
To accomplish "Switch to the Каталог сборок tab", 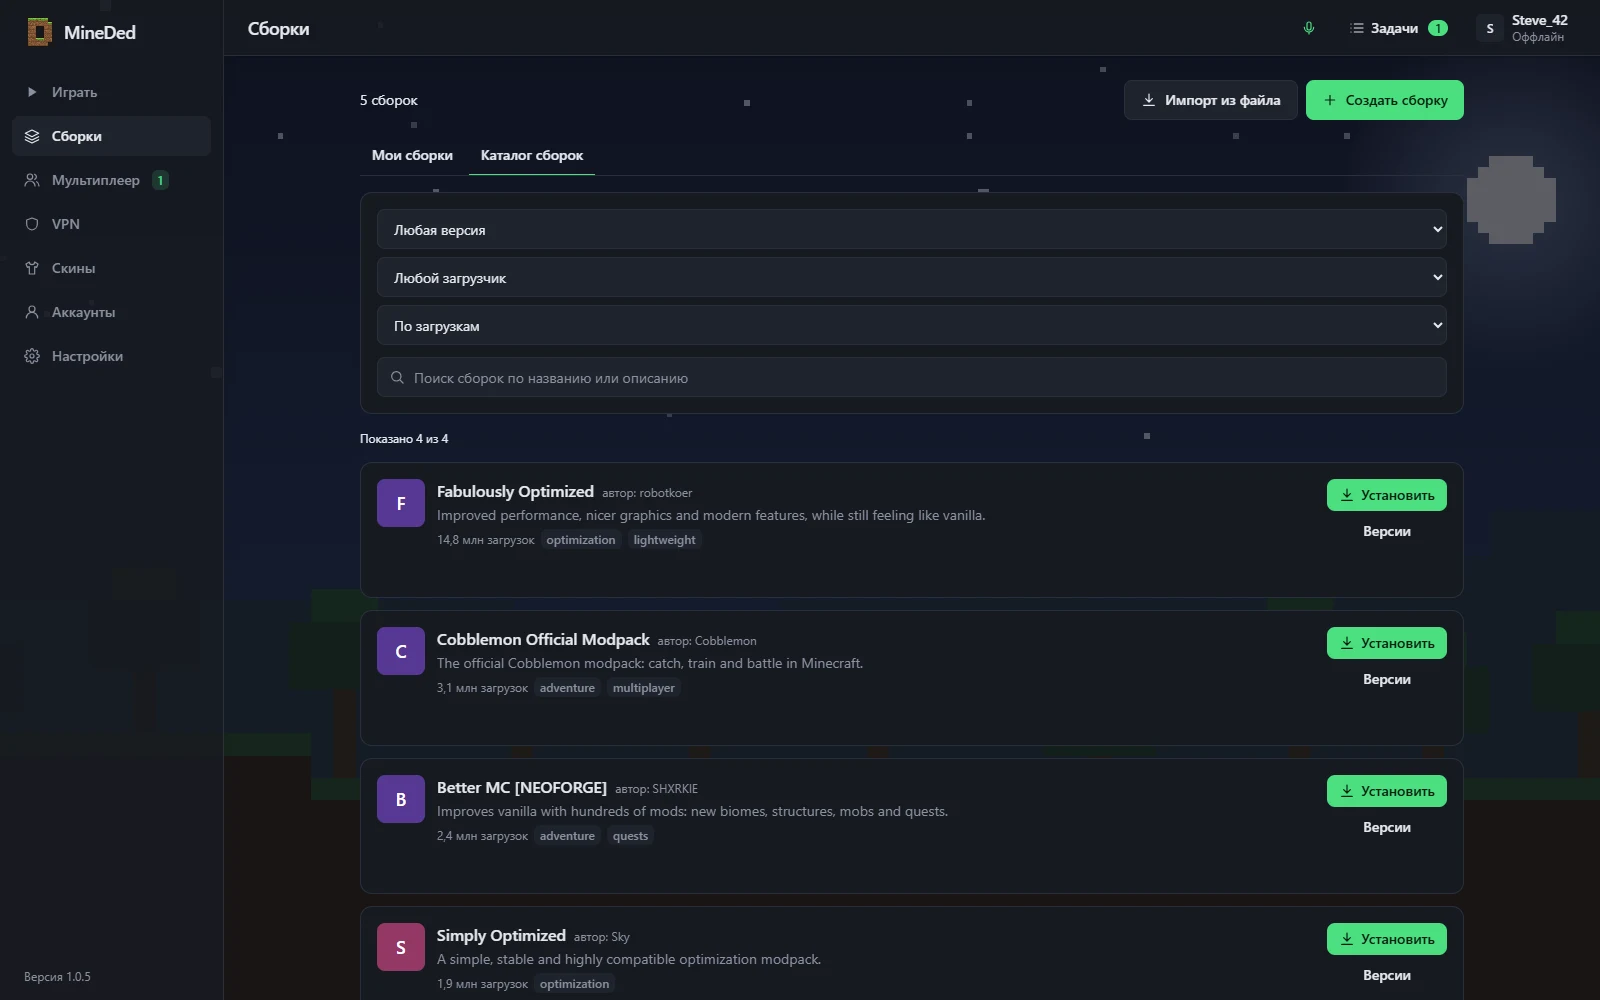I will click(x=532, y=155).
